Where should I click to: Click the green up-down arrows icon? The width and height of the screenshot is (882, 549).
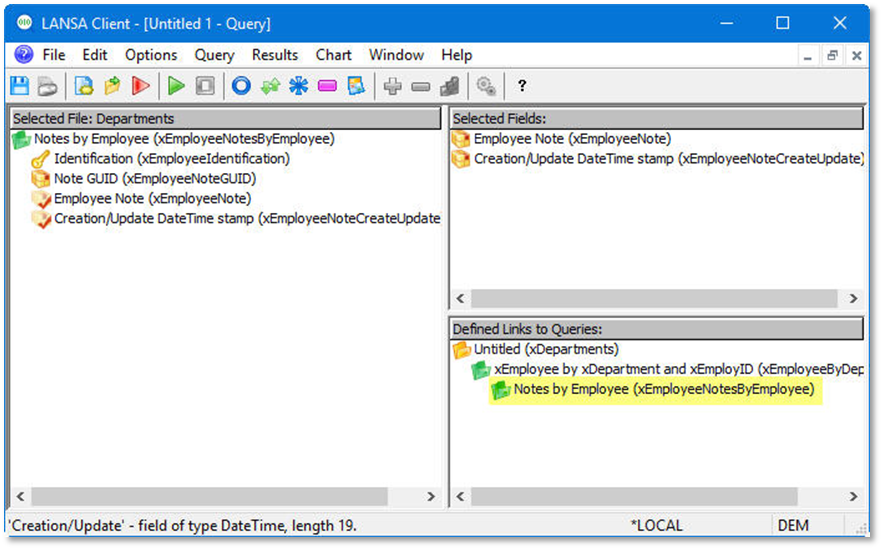pyautogui.click(x=270, y=86)
